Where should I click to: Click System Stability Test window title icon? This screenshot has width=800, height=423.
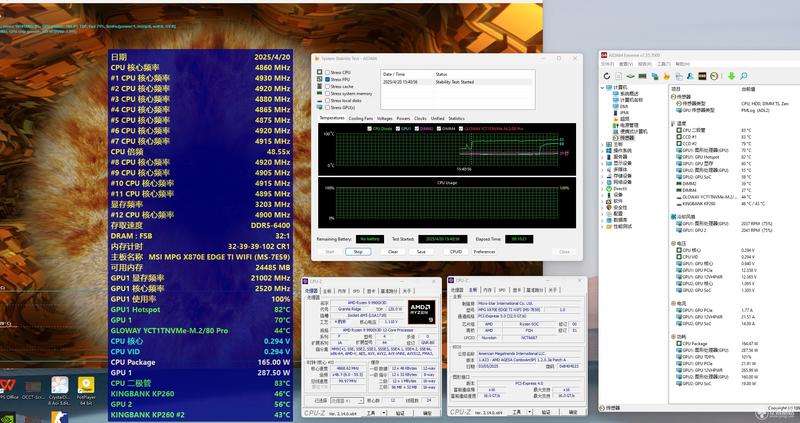click(316, 59)
